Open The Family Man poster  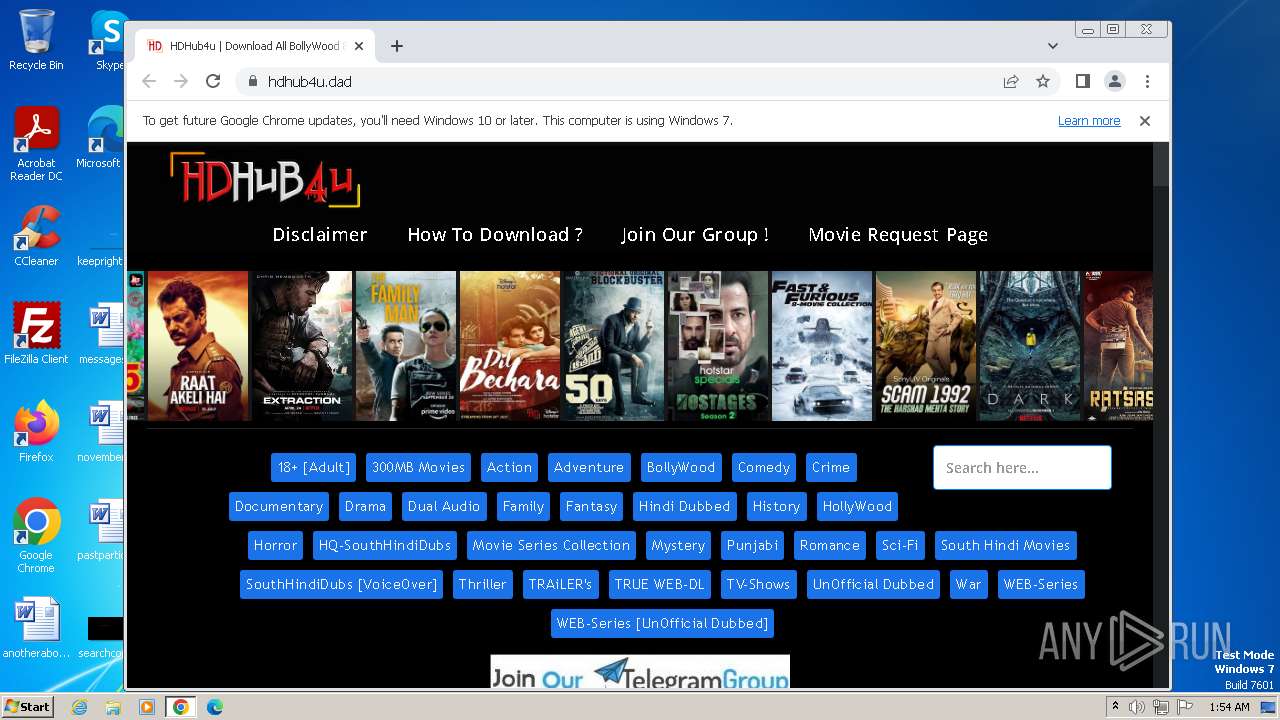pyautogui.click(x=406, y=346)
